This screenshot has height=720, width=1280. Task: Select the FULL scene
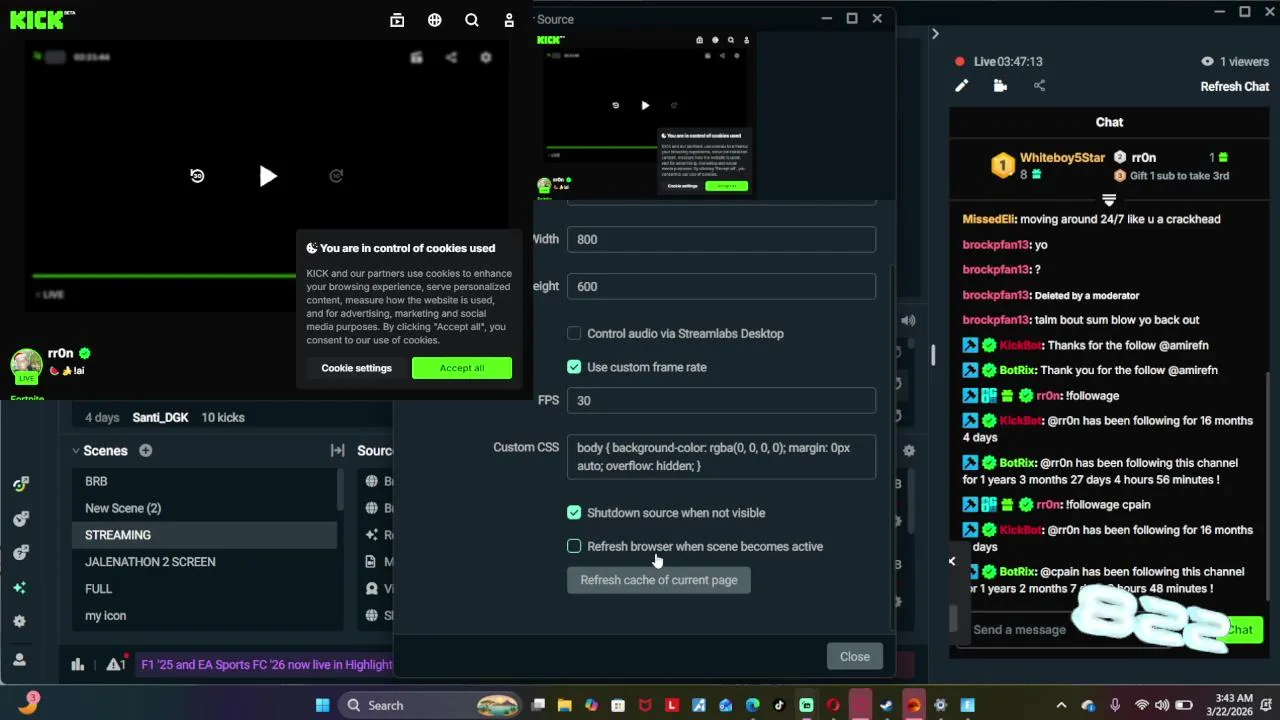click(x=204, y=589)
